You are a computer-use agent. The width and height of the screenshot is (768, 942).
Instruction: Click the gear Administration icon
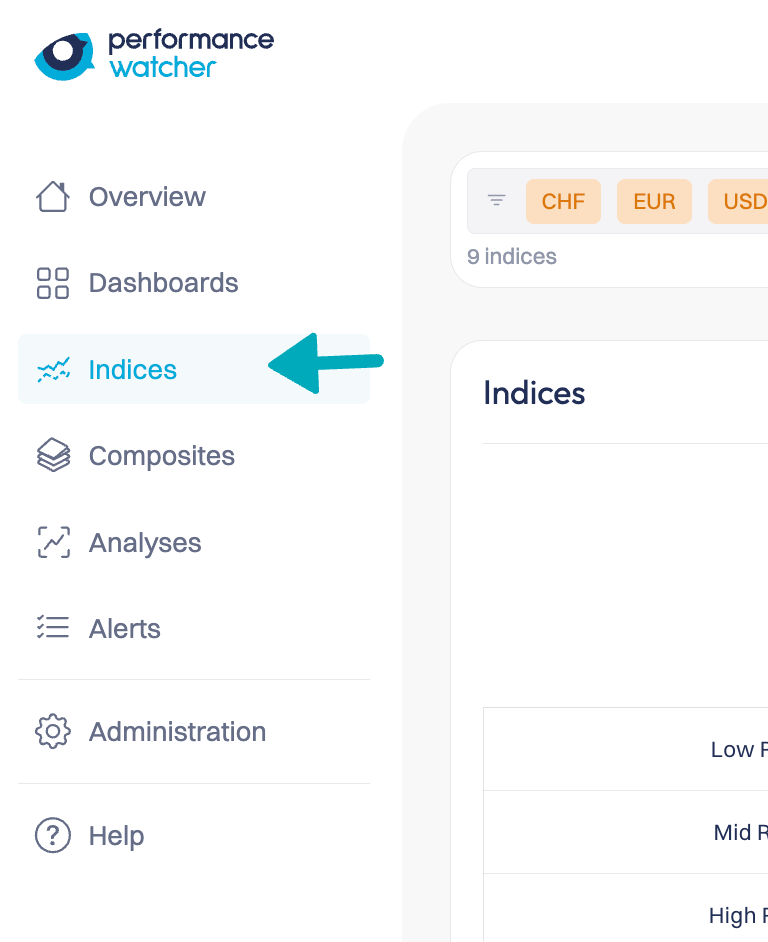point(53,732)
